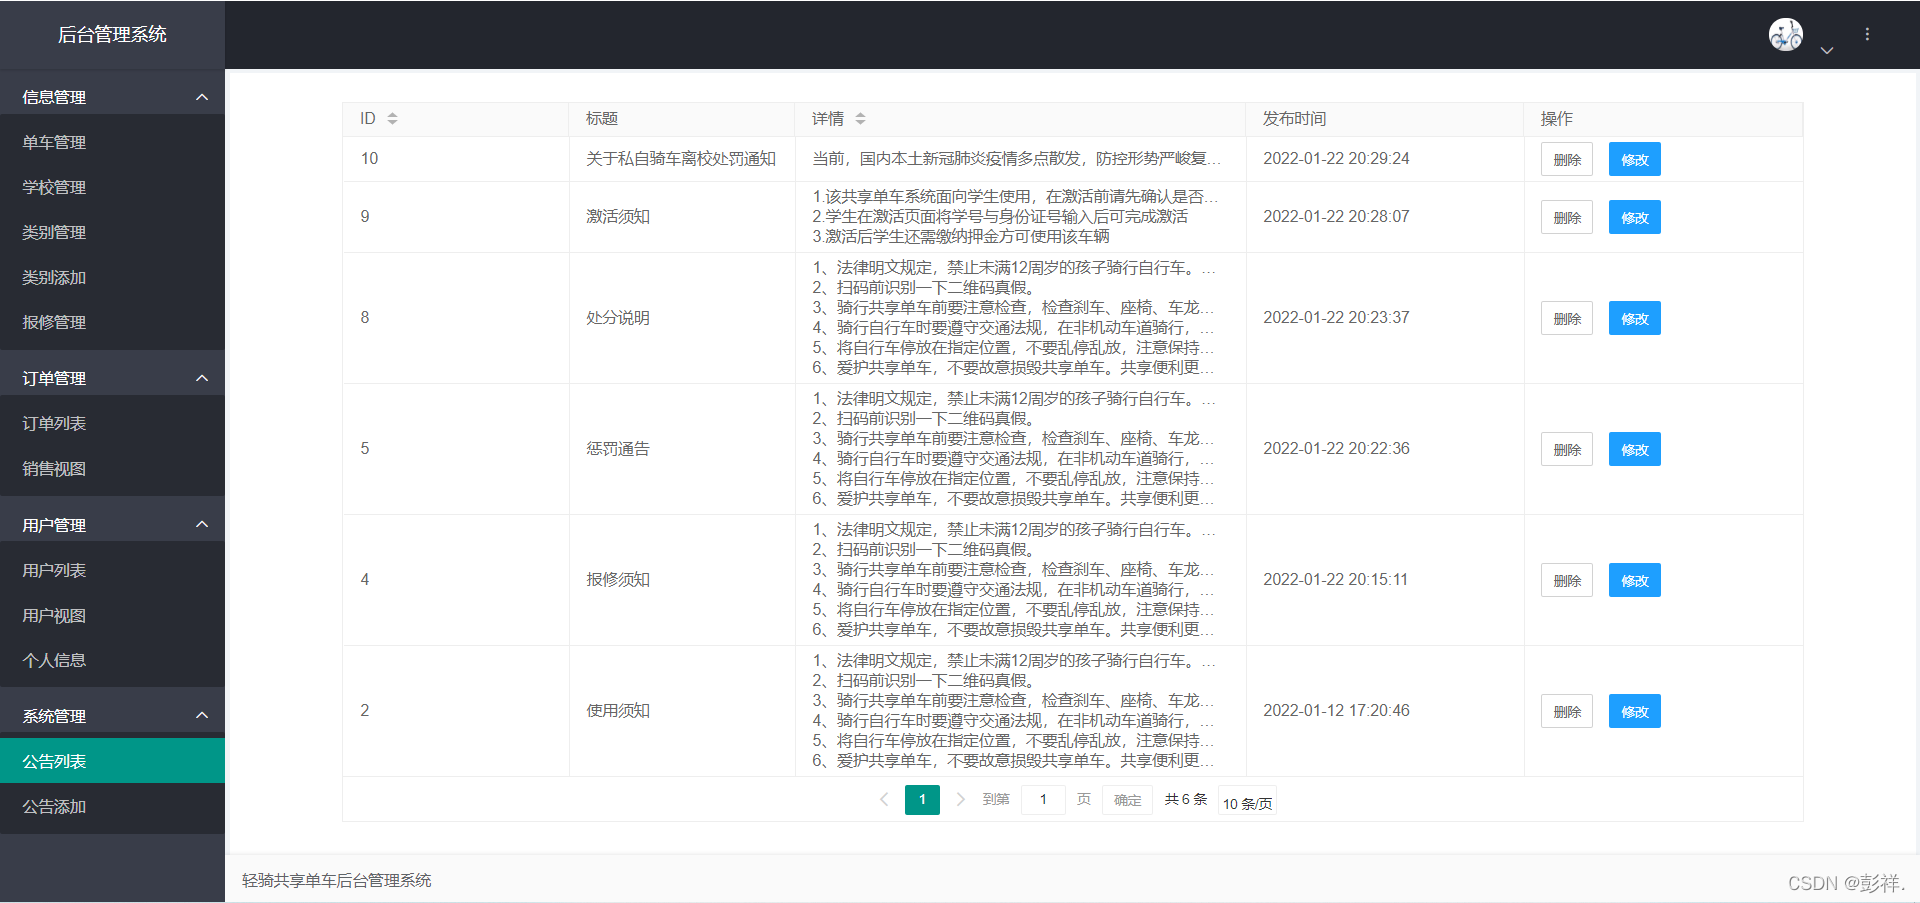This screenshot has height=903, width=1920.
Task: Click title cell 惩罚通告
Action: pos(618,448)
